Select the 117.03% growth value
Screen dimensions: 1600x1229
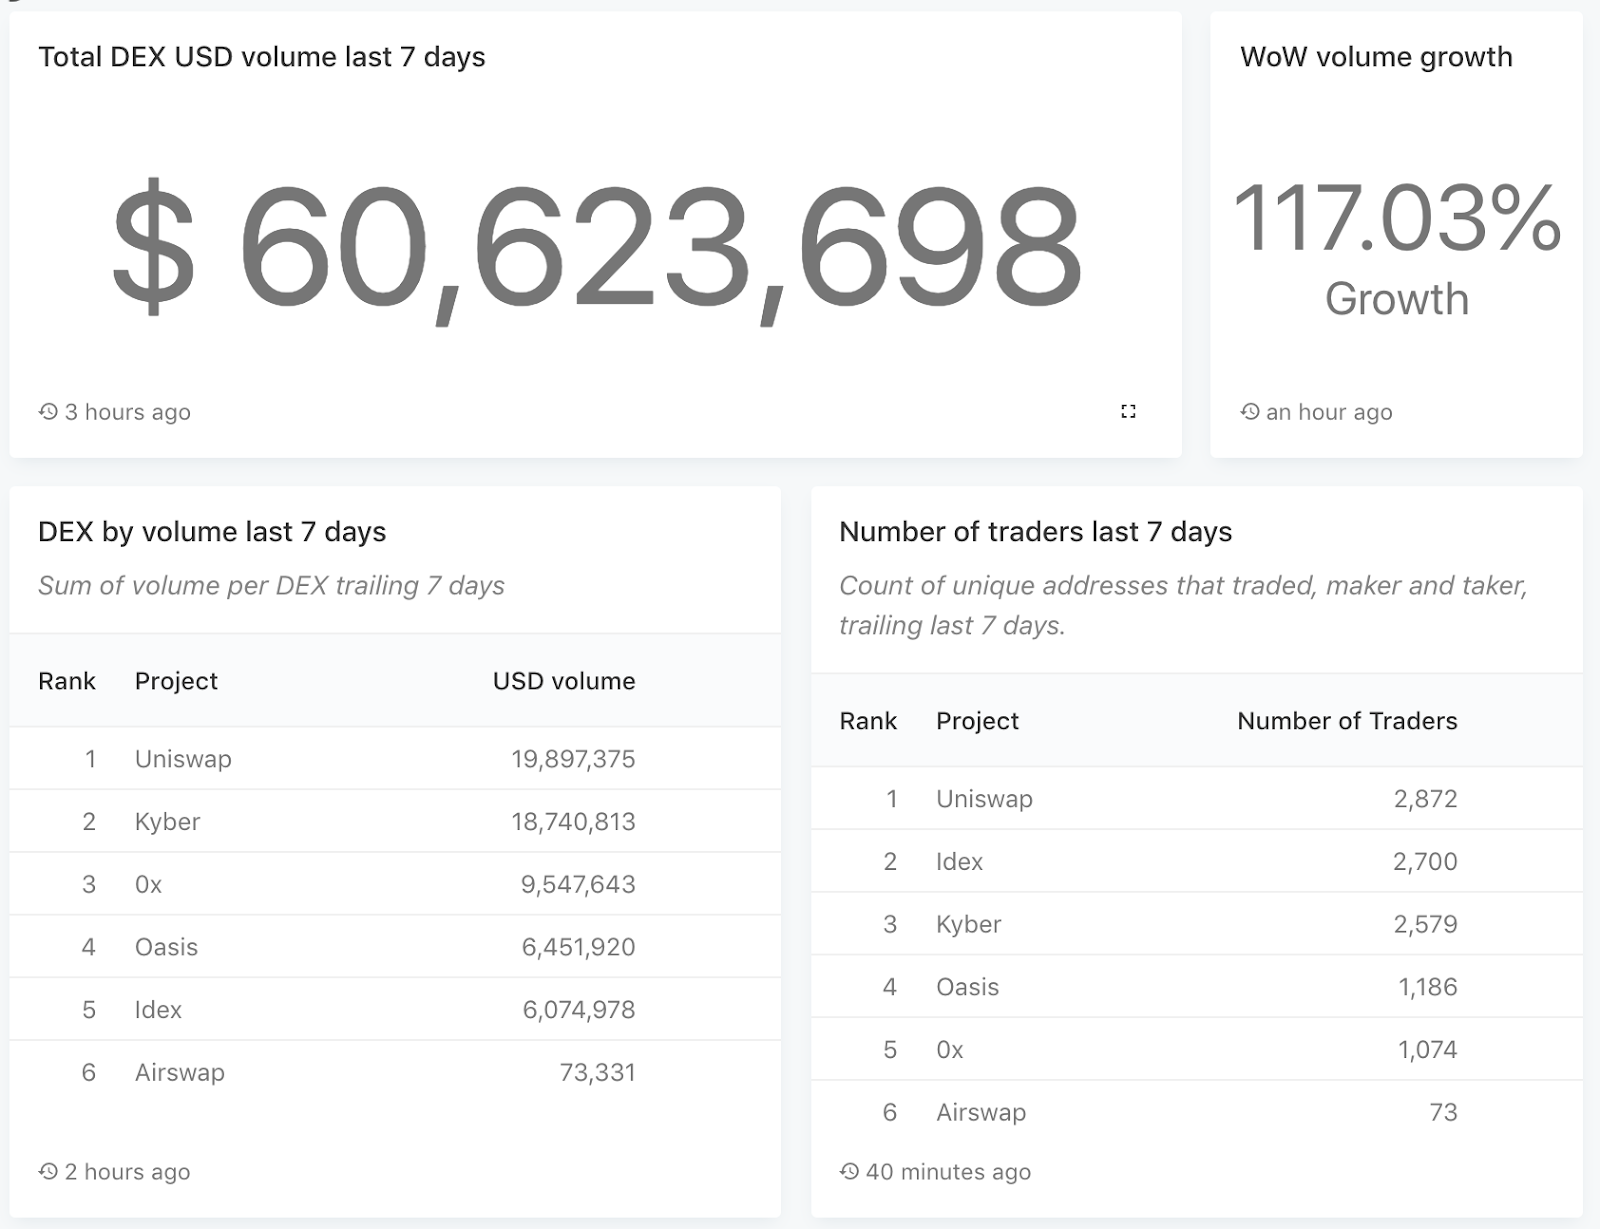coord(1397,217)
